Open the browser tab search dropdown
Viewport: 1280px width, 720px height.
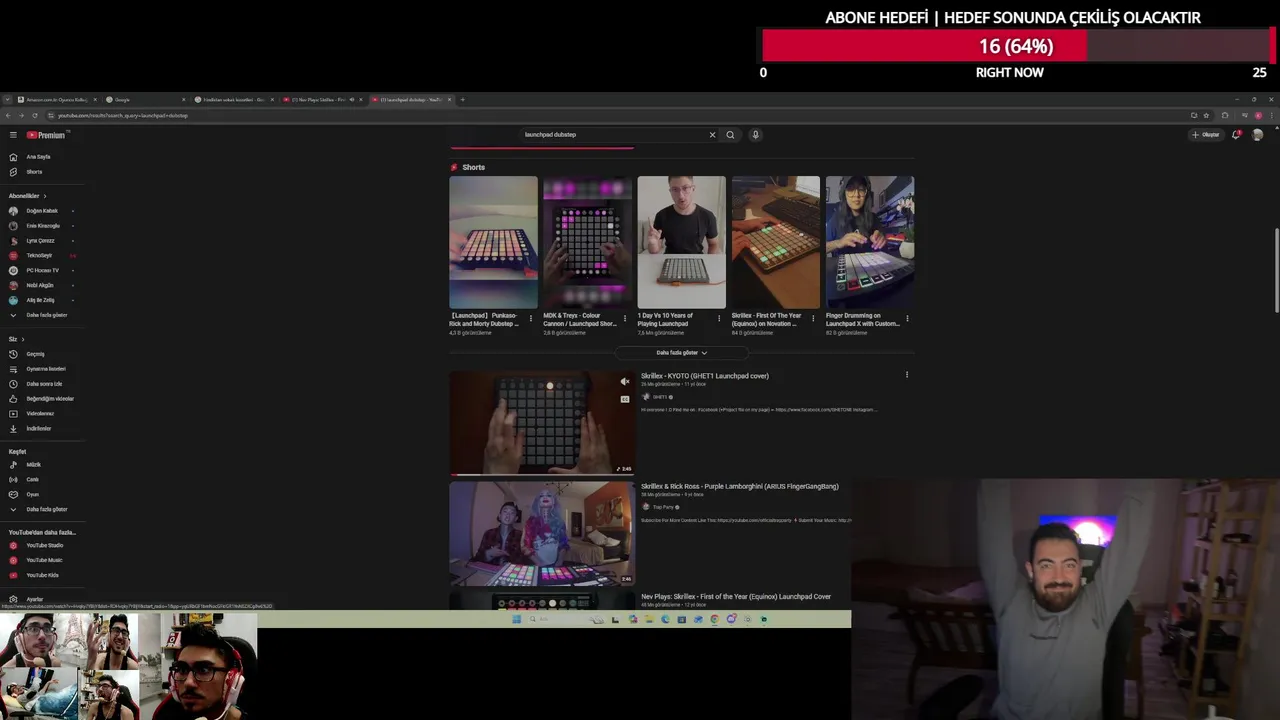8,100
